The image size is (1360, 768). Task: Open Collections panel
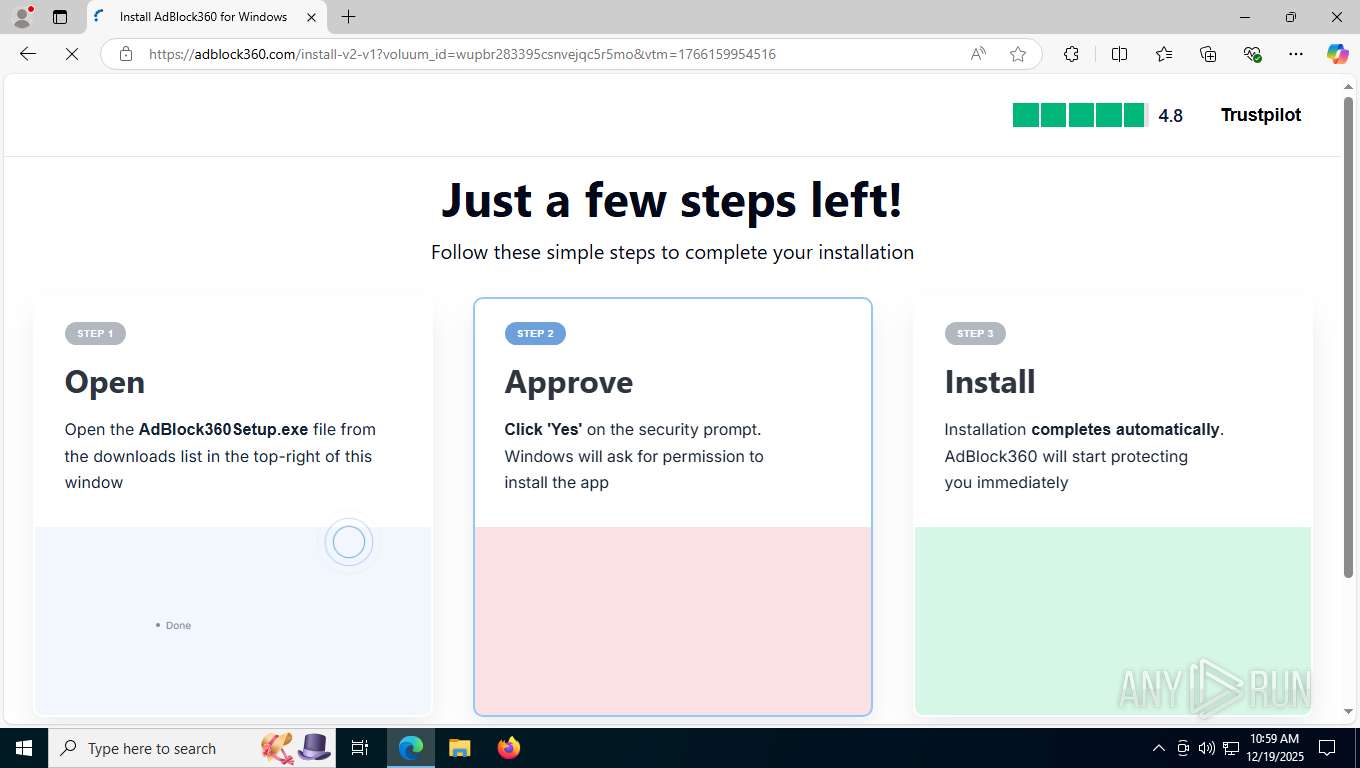pyautogui.click(x=1208, y=54)
